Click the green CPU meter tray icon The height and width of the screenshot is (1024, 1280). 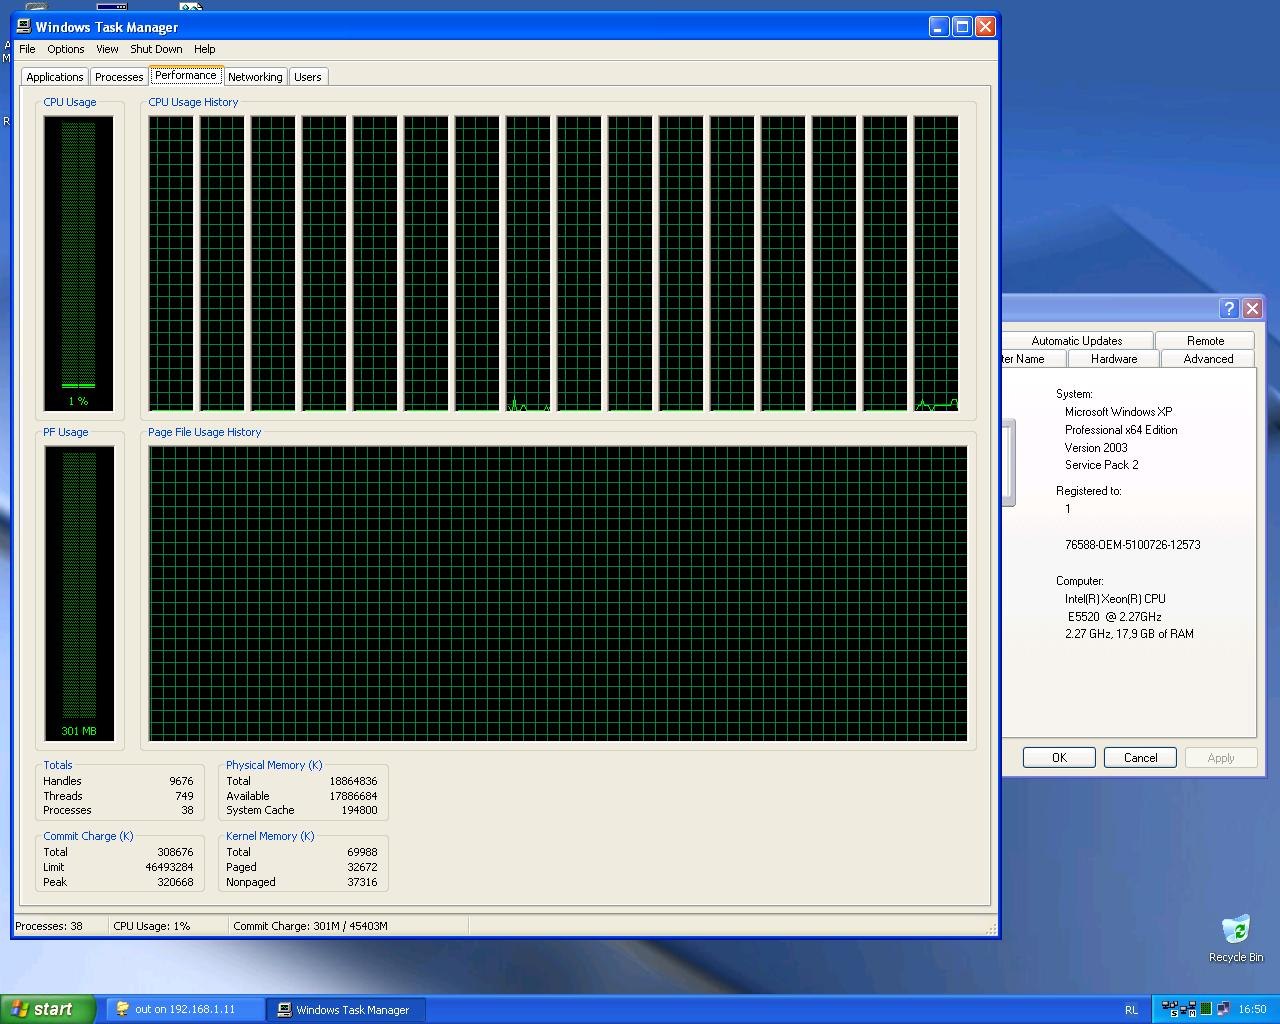click(1207, 1009)
